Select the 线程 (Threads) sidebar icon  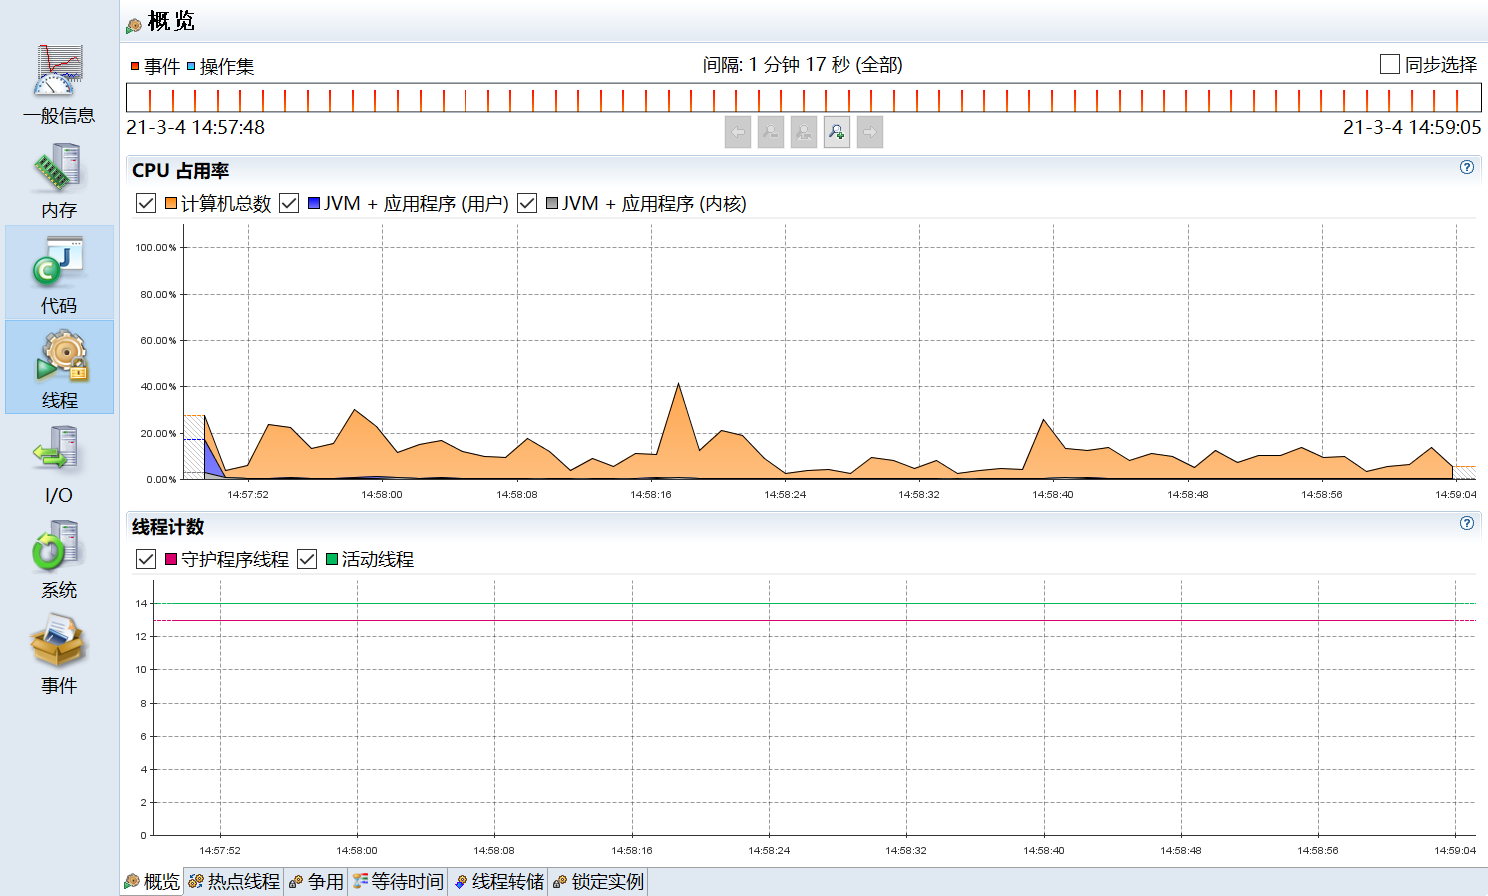pyautogui.click(x=59, y=365)
